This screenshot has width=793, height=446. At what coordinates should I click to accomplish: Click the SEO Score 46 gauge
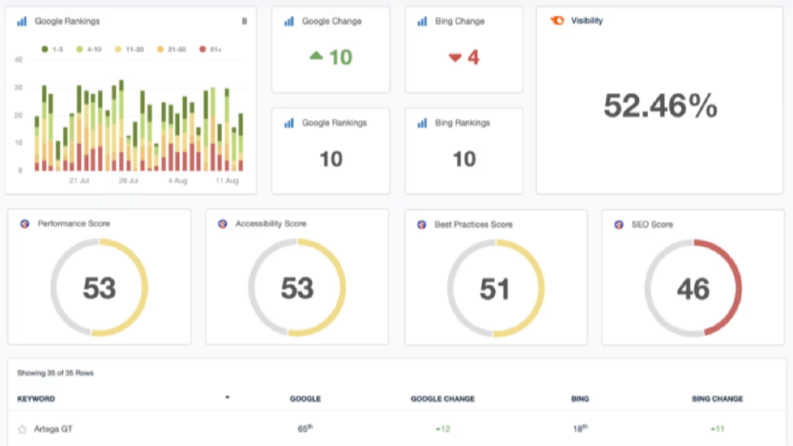693,288
